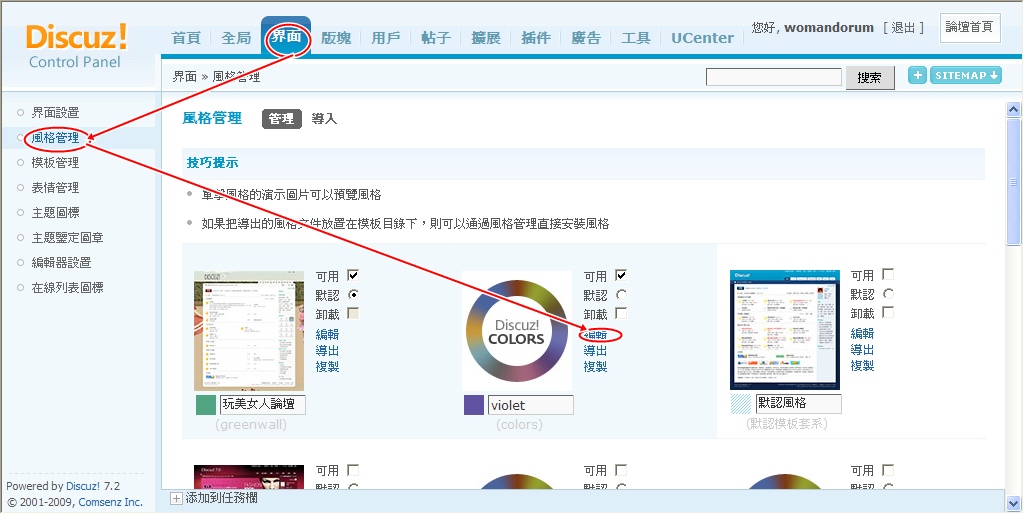
Task: Click the plus icon next to 添加到任務欄
Action: 176,499
